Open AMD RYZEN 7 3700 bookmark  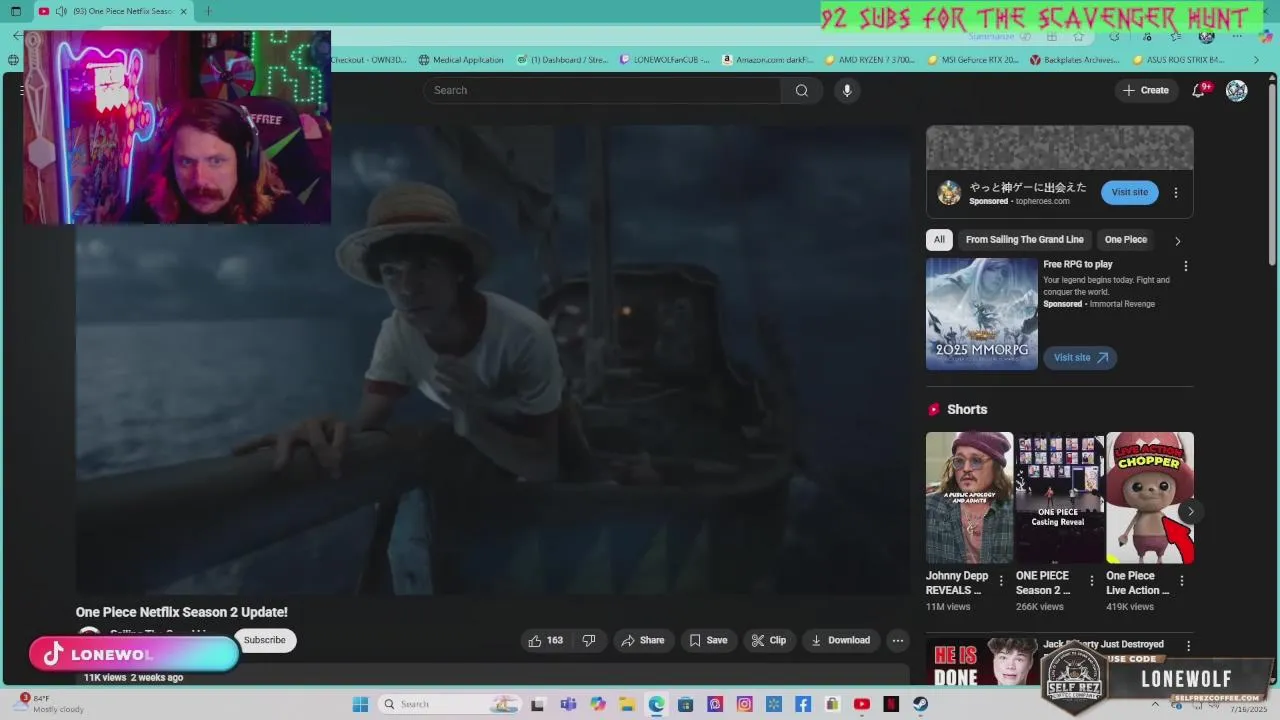[870, 60]
